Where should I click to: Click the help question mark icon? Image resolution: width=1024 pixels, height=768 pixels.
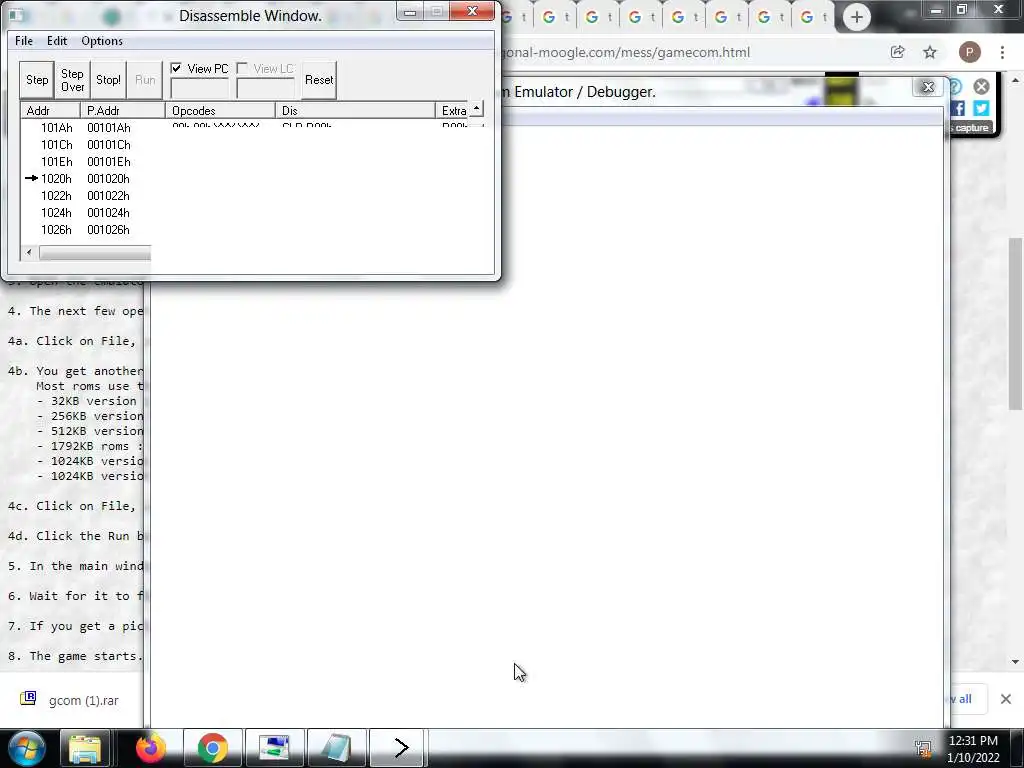(x=956, y=86)
